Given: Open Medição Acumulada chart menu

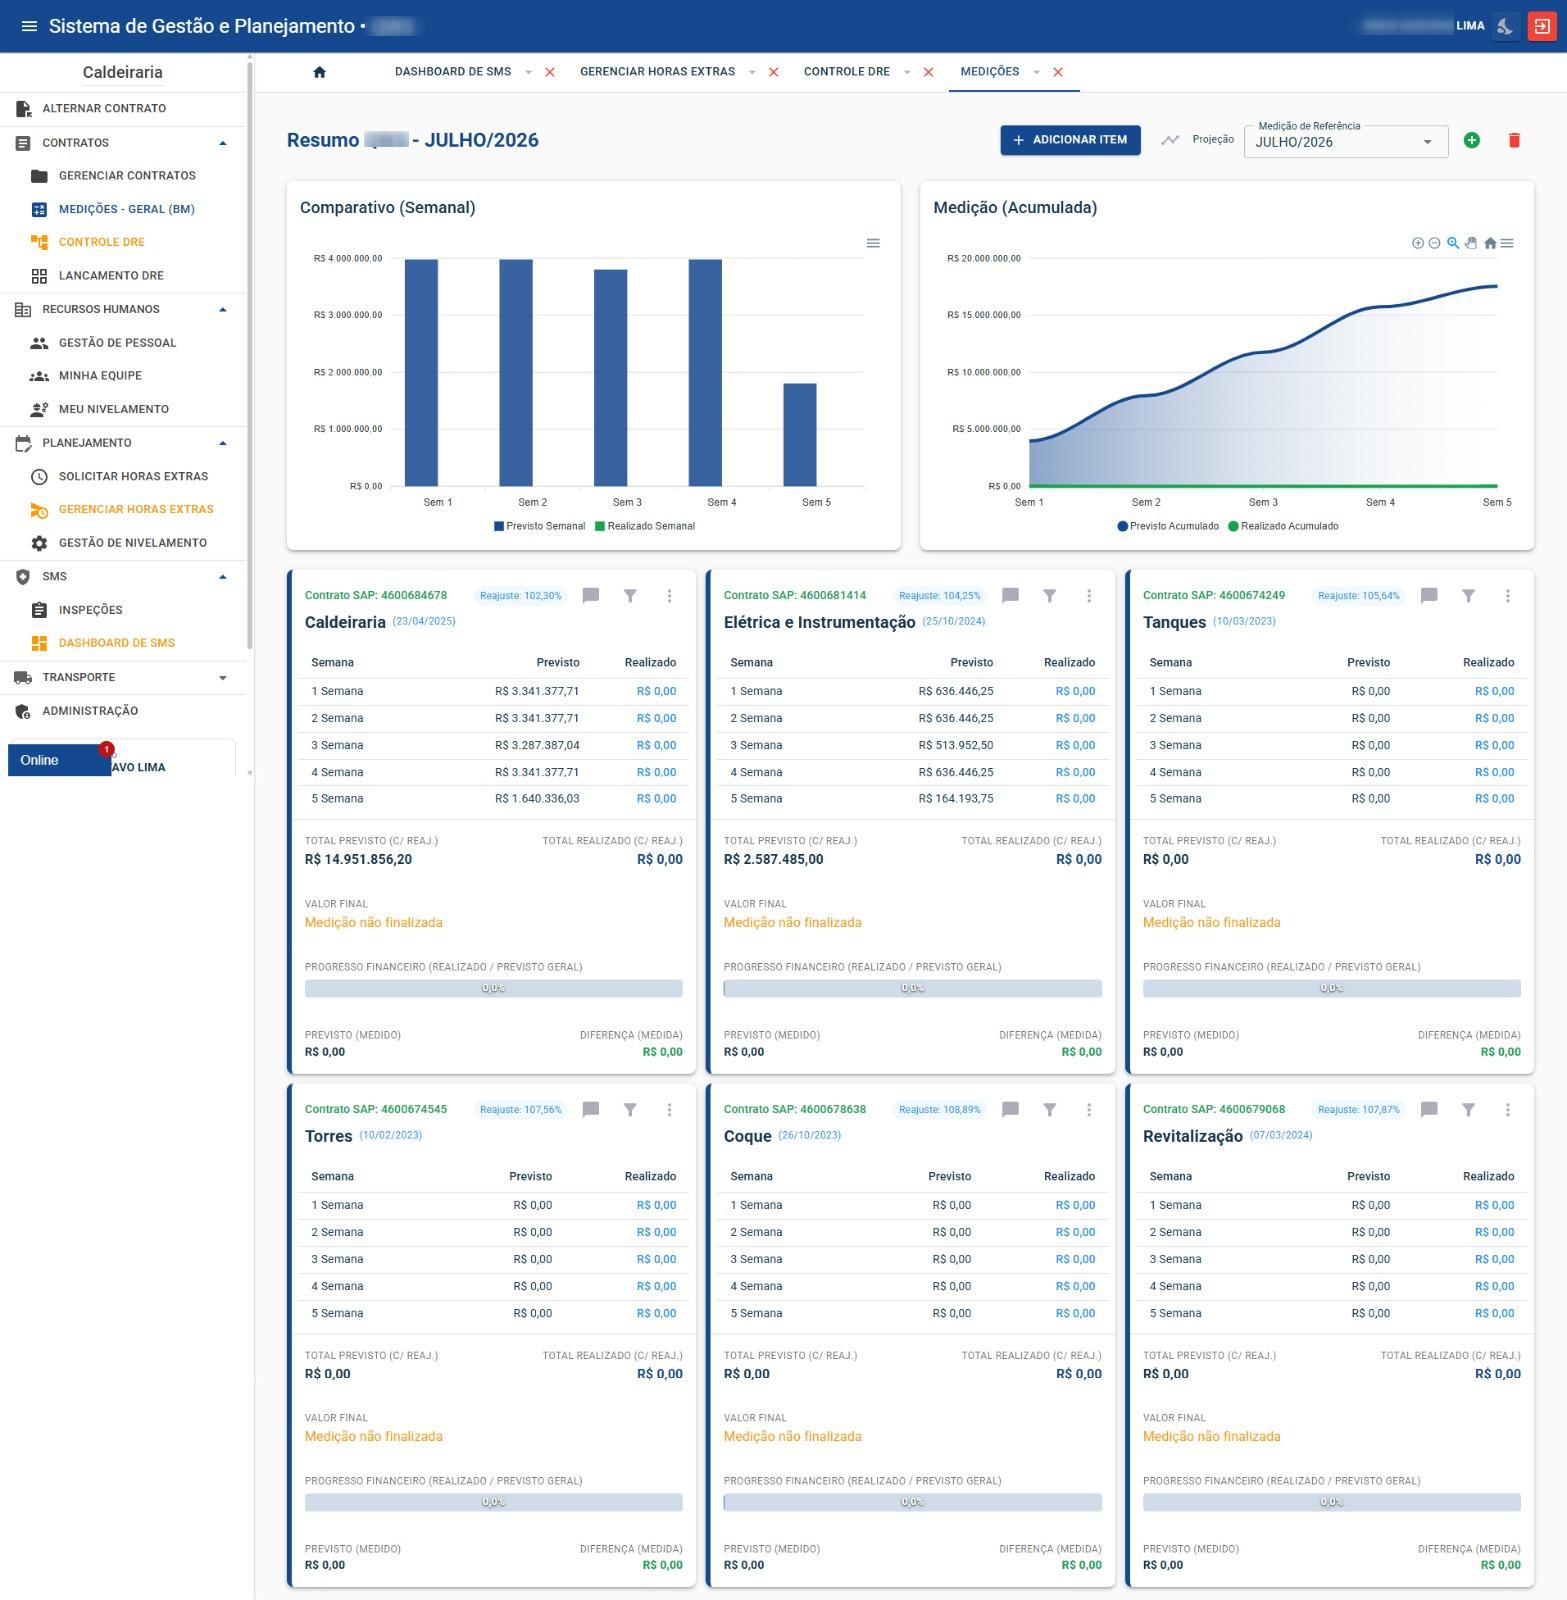Looking at the screenshot, I should (x=1507, y=243).
